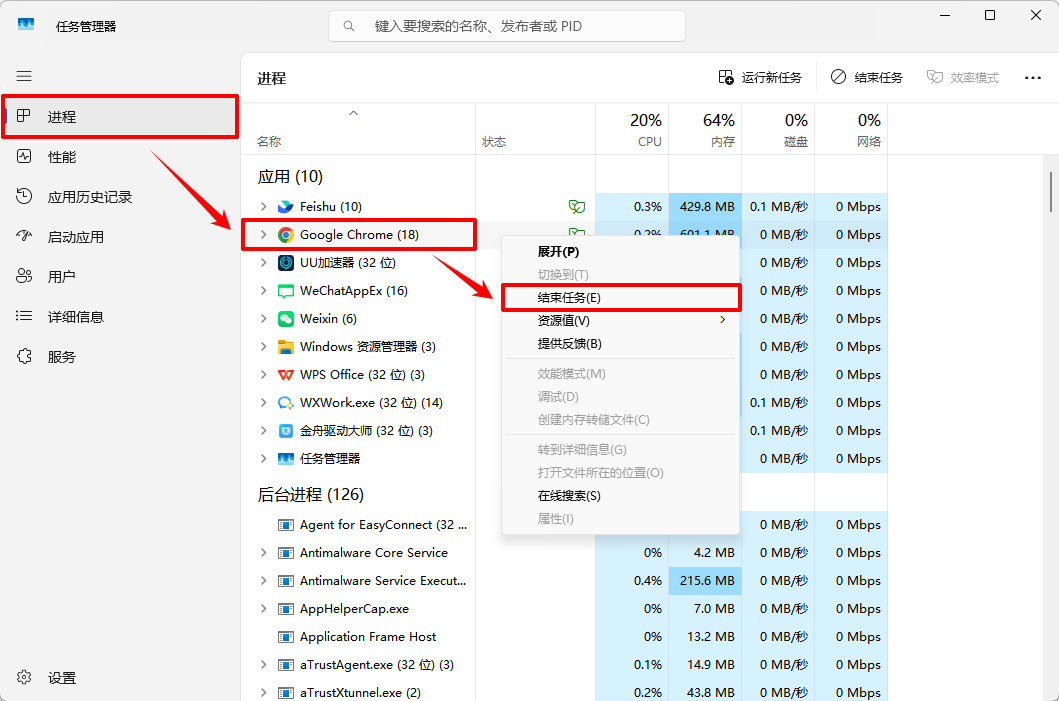
Task: Open the 用户 users page
Action: [x=120, y=277]
